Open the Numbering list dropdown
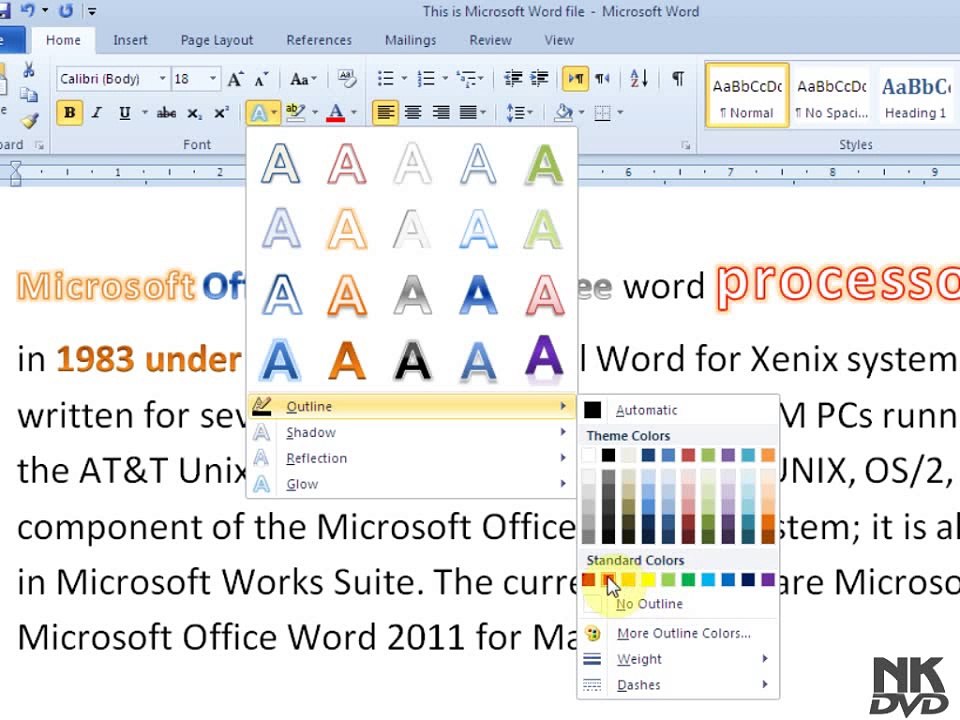The width and height of the screenshot is (960, 720). [444, 78]
